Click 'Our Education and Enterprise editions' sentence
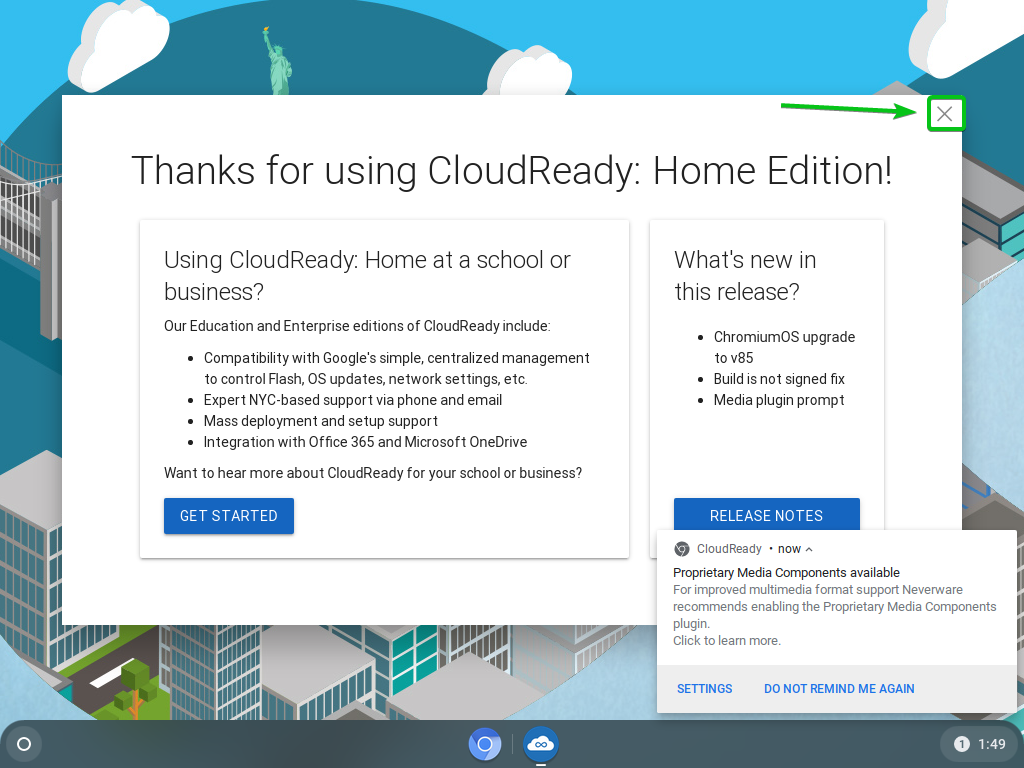This screenshot has height=768, width=1024. (357, 326)
